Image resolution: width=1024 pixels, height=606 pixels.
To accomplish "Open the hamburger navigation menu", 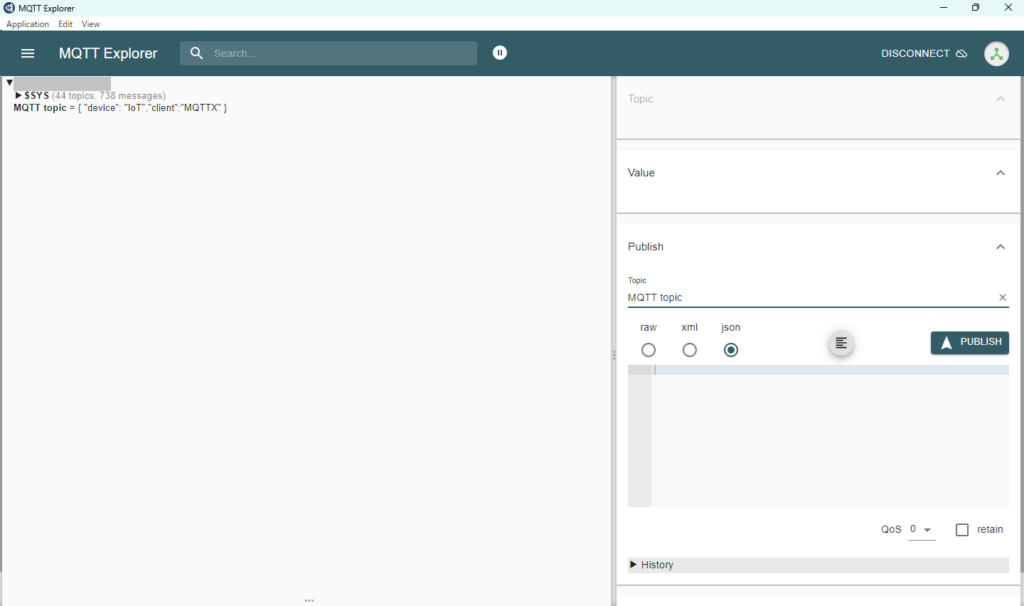I will point(28,53).
